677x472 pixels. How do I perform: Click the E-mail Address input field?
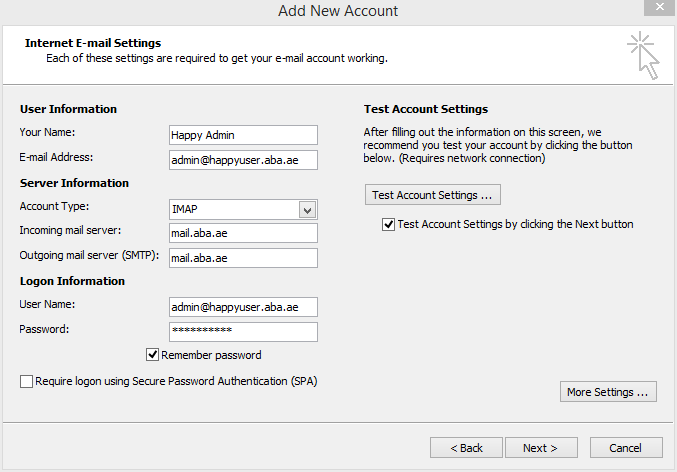(243, 160)
